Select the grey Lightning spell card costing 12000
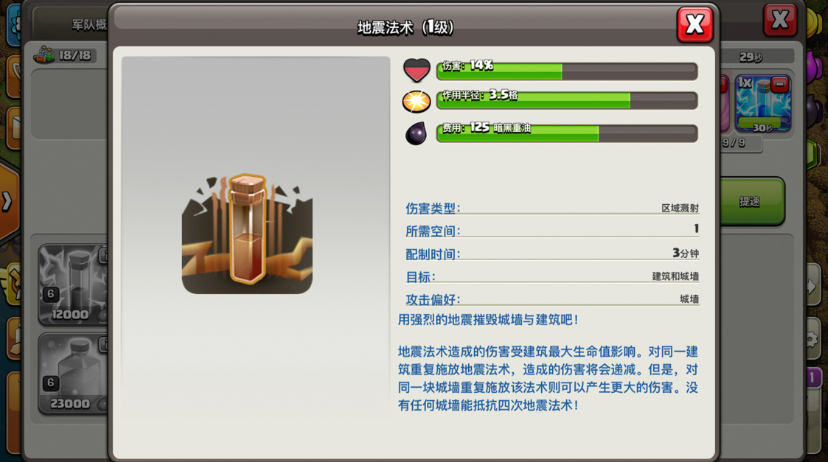 coord(73,284)
